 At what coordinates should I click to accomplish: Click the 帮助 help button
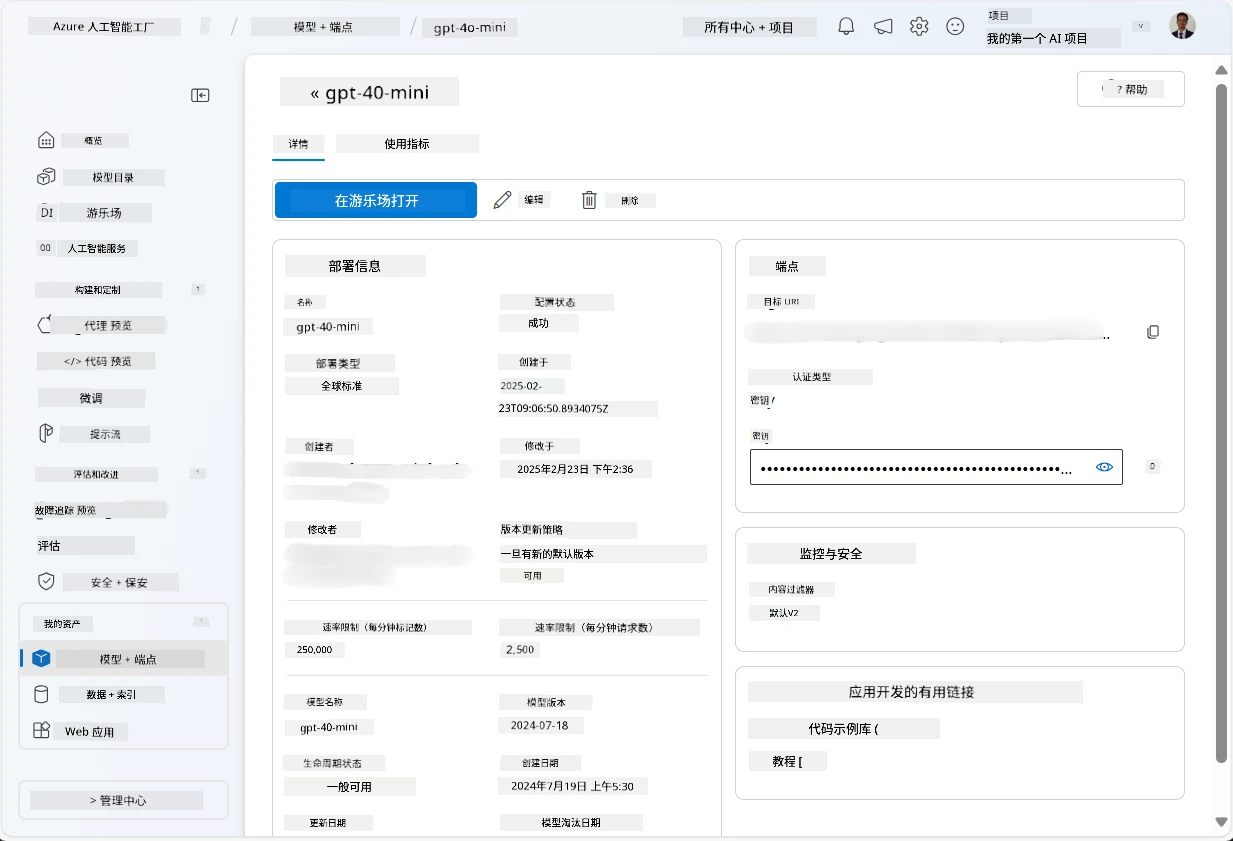point(1131,89)
